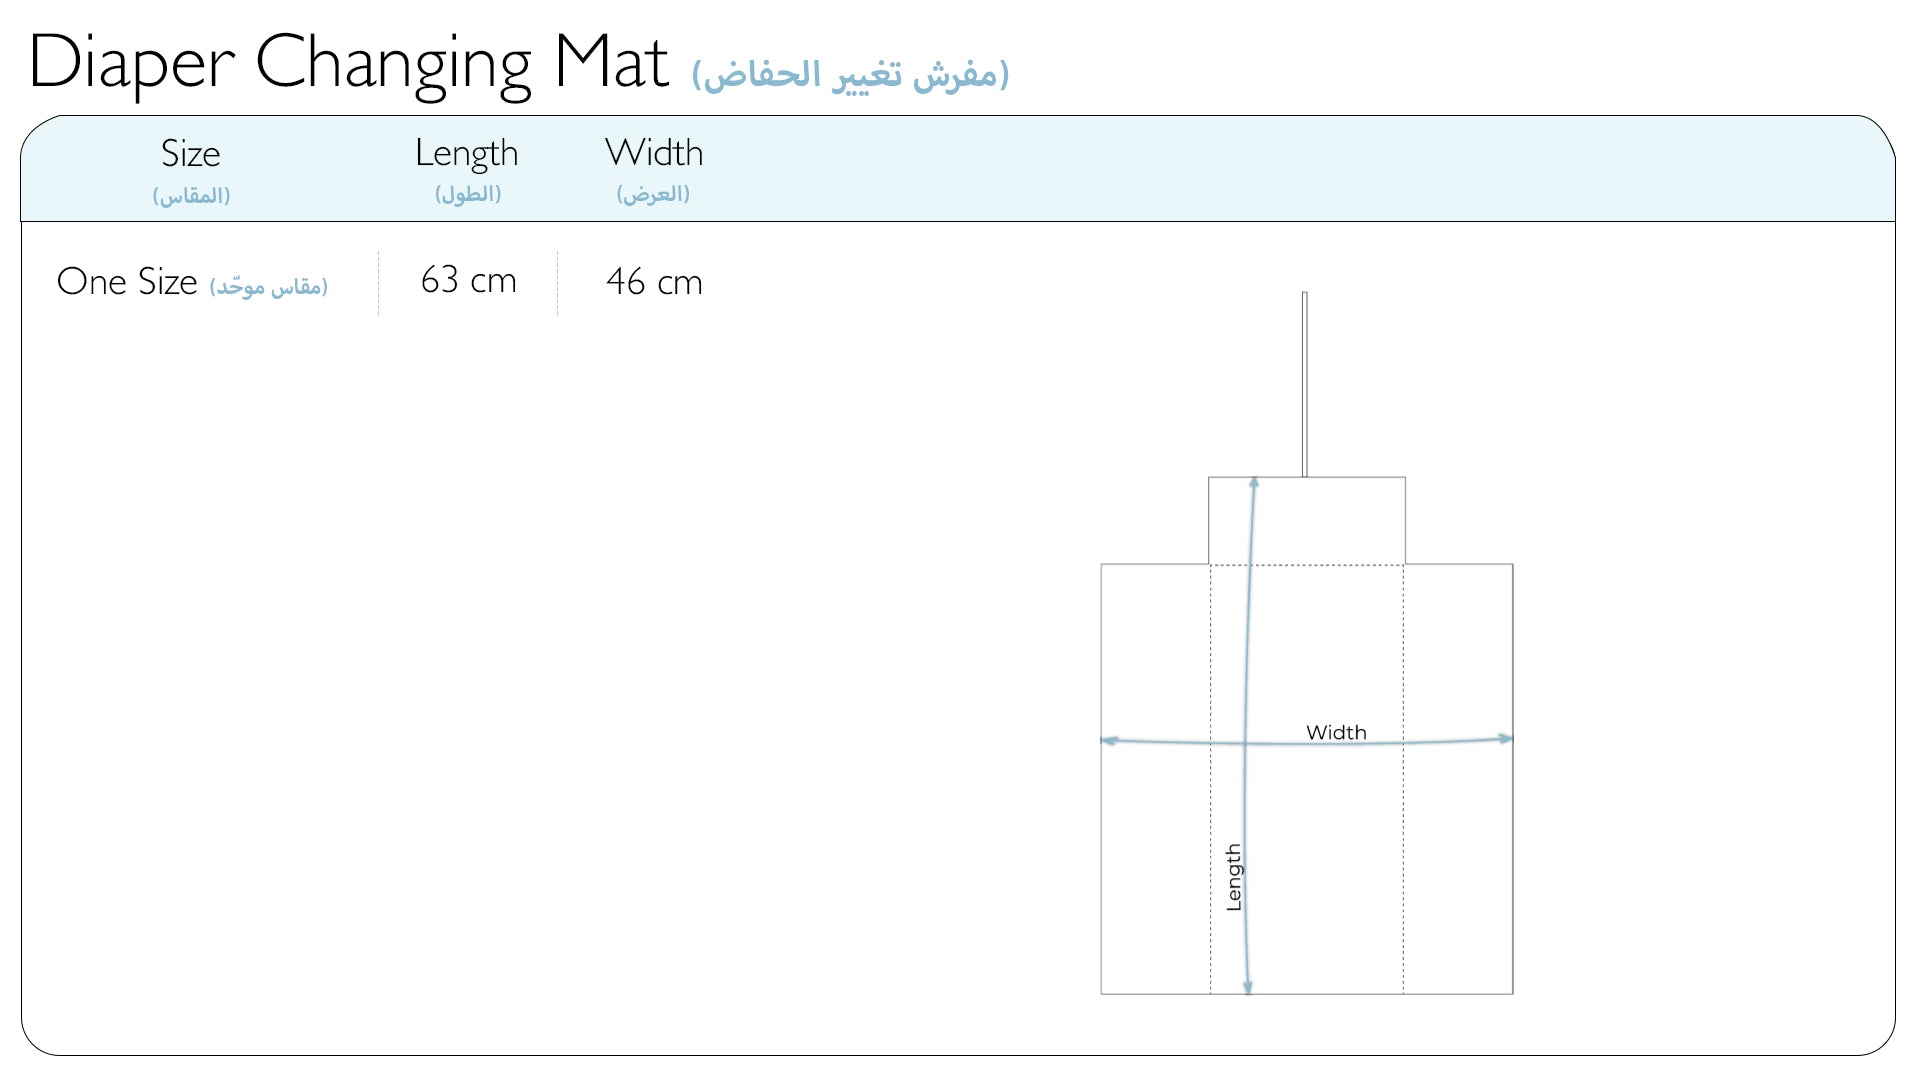Click the 63 cm length value
Viewport: 1920px width, 1080px height.
pos(468,280)
